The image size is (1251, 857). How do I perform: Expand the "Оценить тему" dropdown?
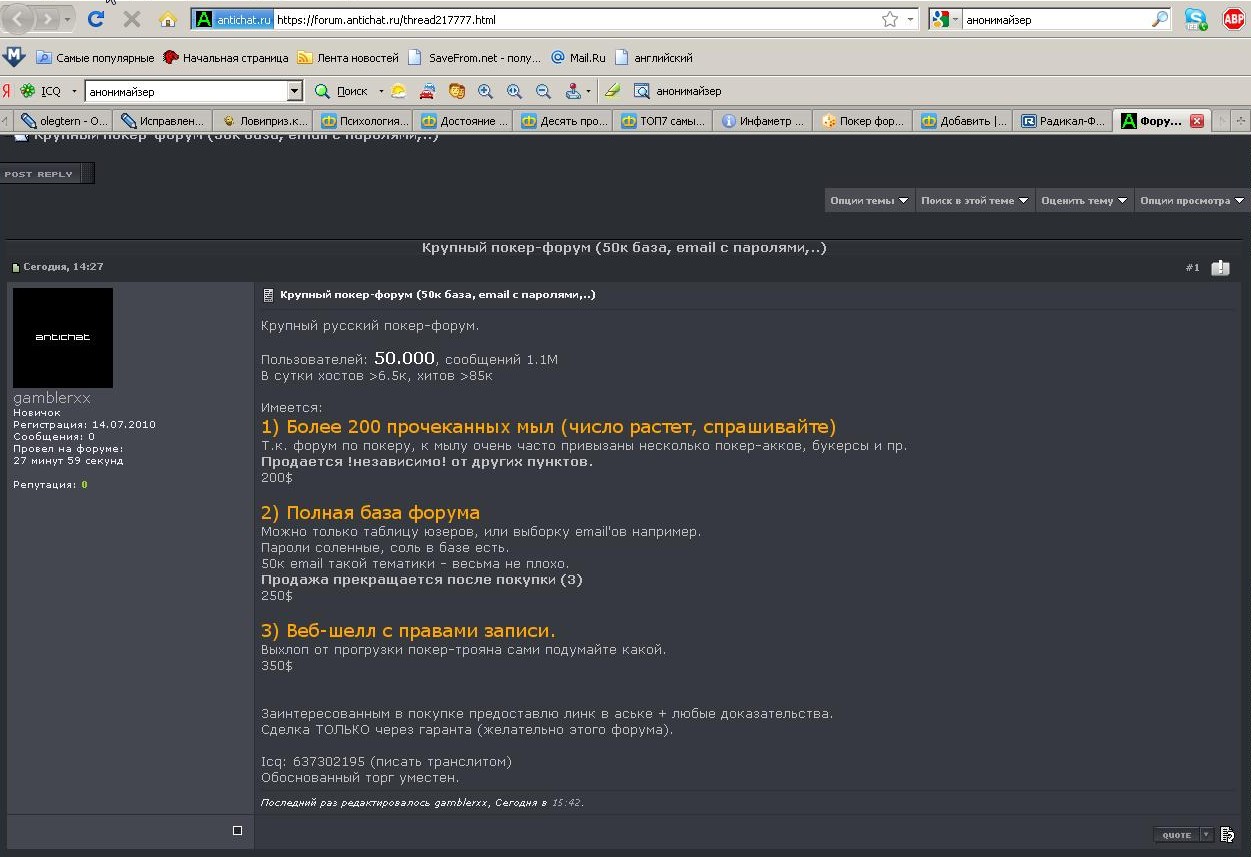tap(1084, 201)
